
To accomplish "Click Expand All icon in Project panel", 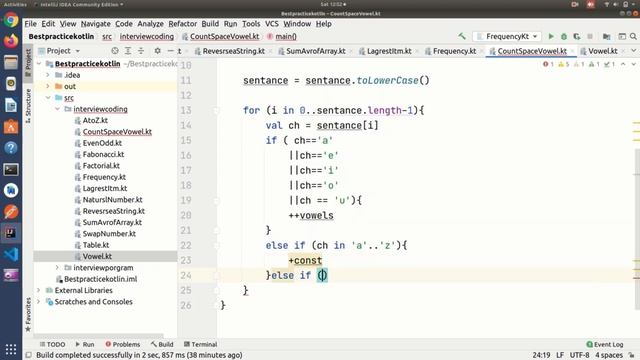I will pyautogui.click(x=128, y=51).
